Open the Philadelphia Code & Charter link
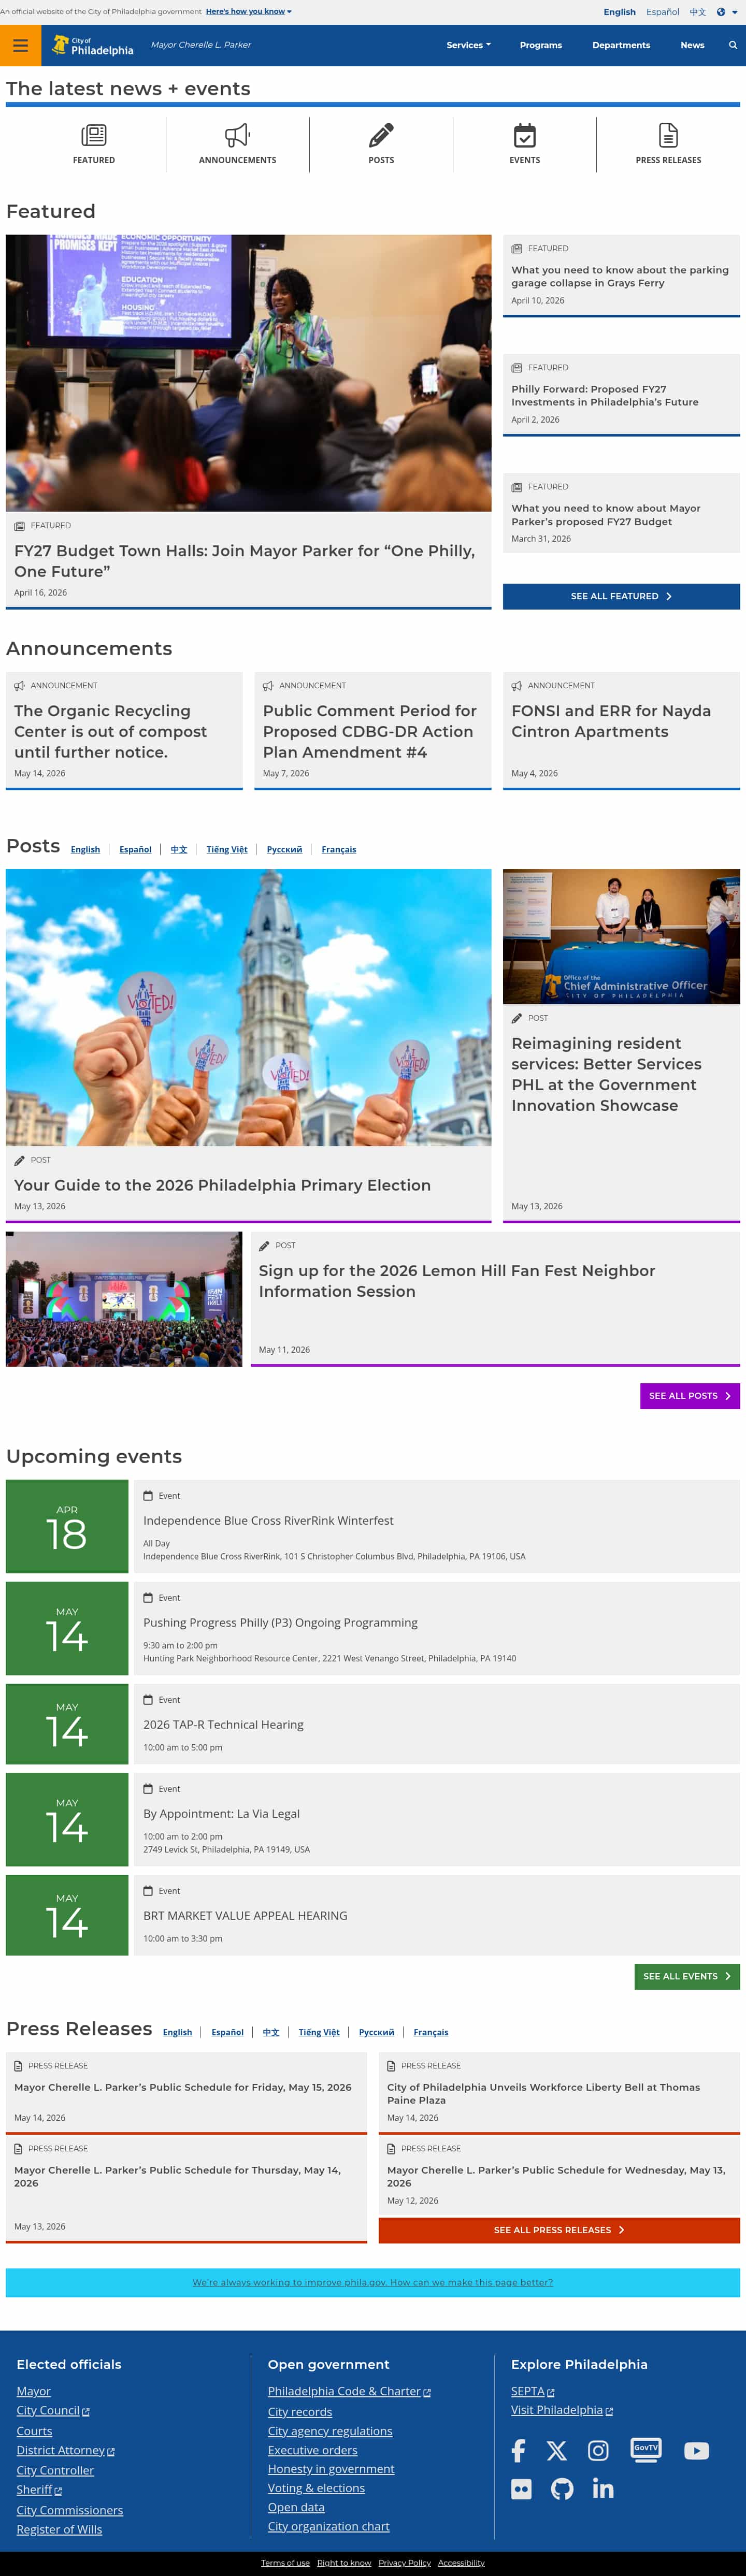The image size is (746, 2576). [x=349, y=2391]
